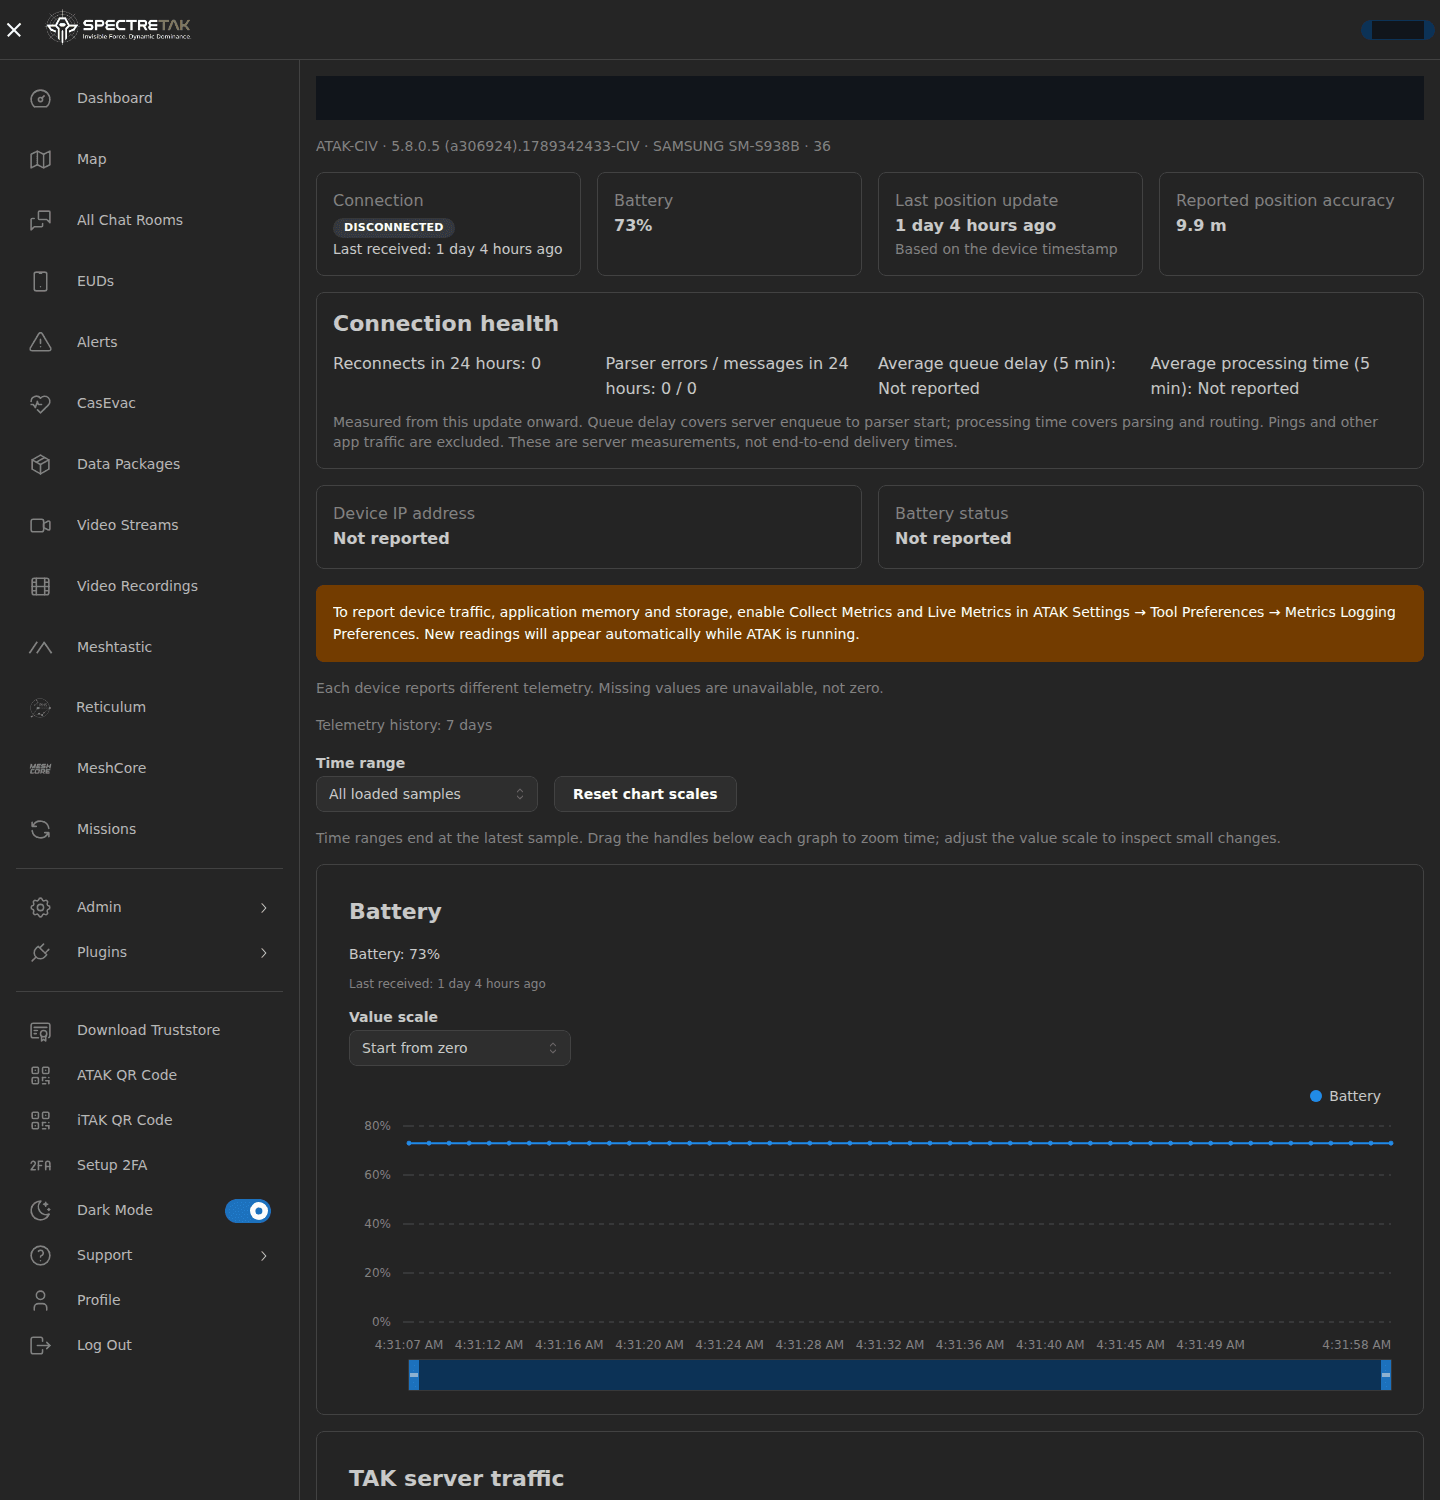The image size is (1440, 1500).
Task: Close the sidebar with the X icon
Action: tap(14, 30)
